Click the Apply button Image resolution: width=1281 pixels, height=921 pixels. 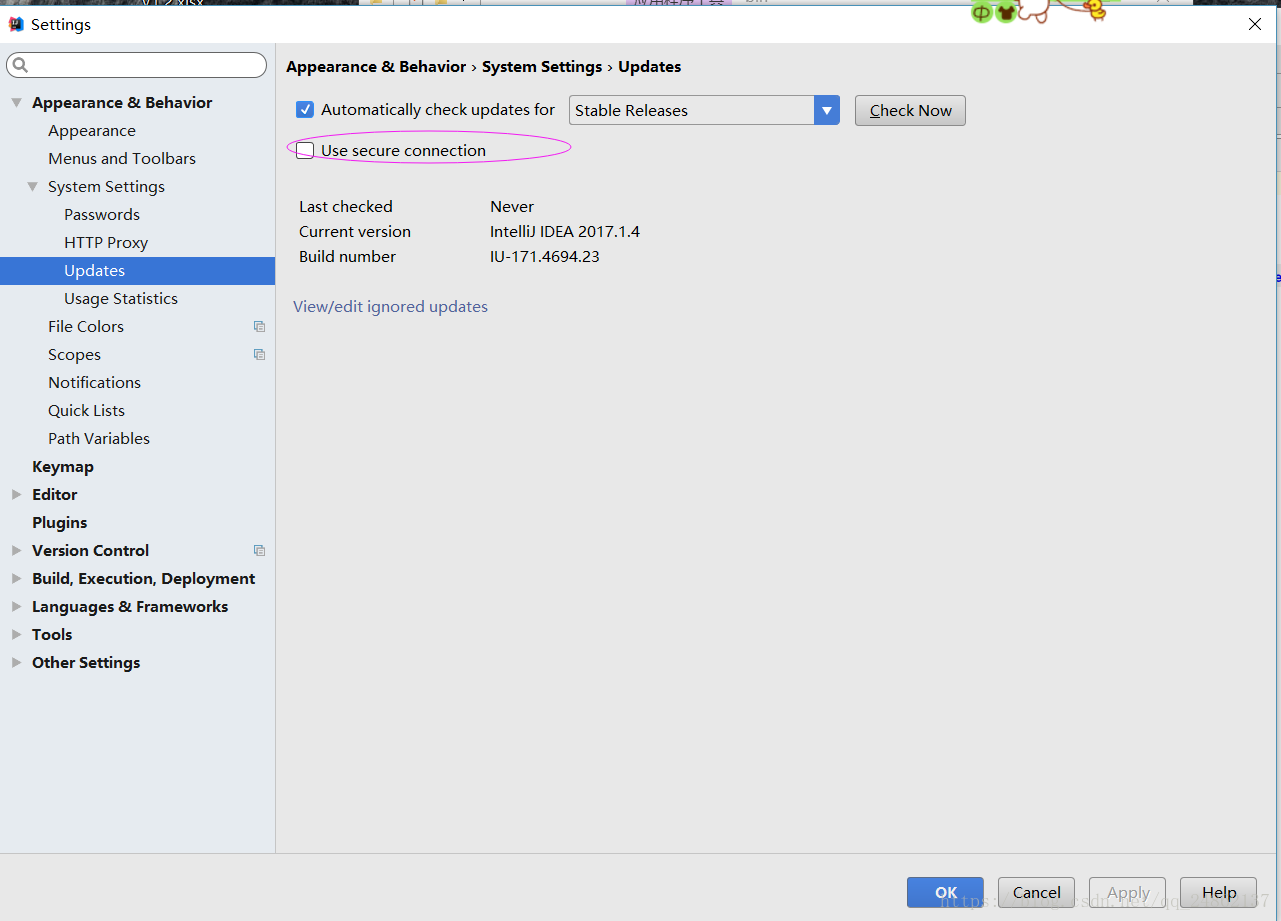pos(1128,892)
